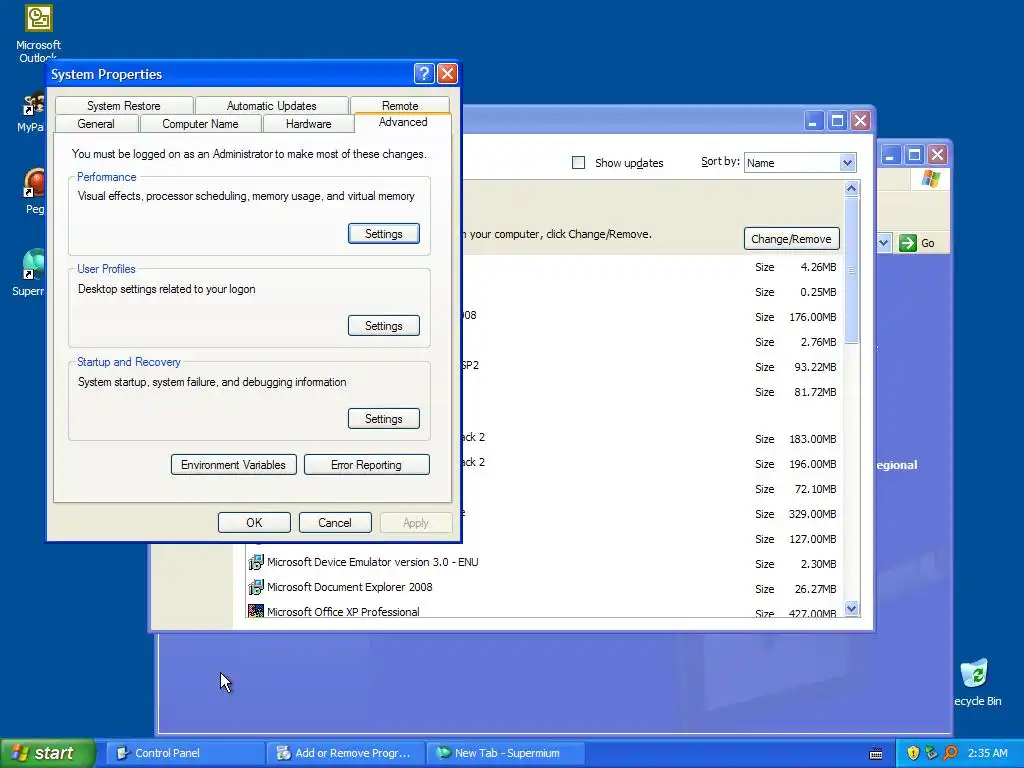Enable the Show updates checkbox
This screenshot has height=768, width=1024.
(x=579, y=163)
